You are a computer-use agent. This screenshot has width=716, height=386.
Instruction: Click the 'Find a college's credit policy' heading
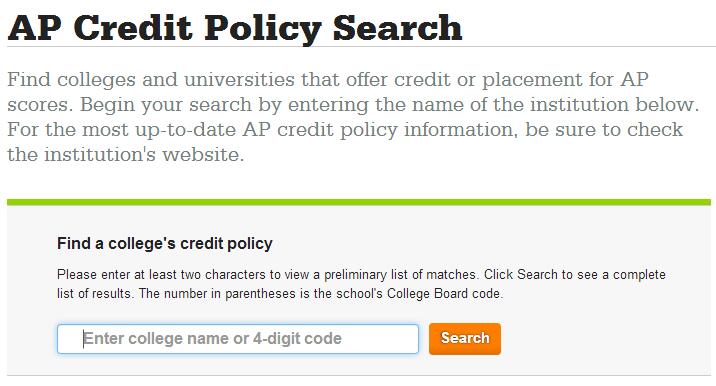(165, 243)
